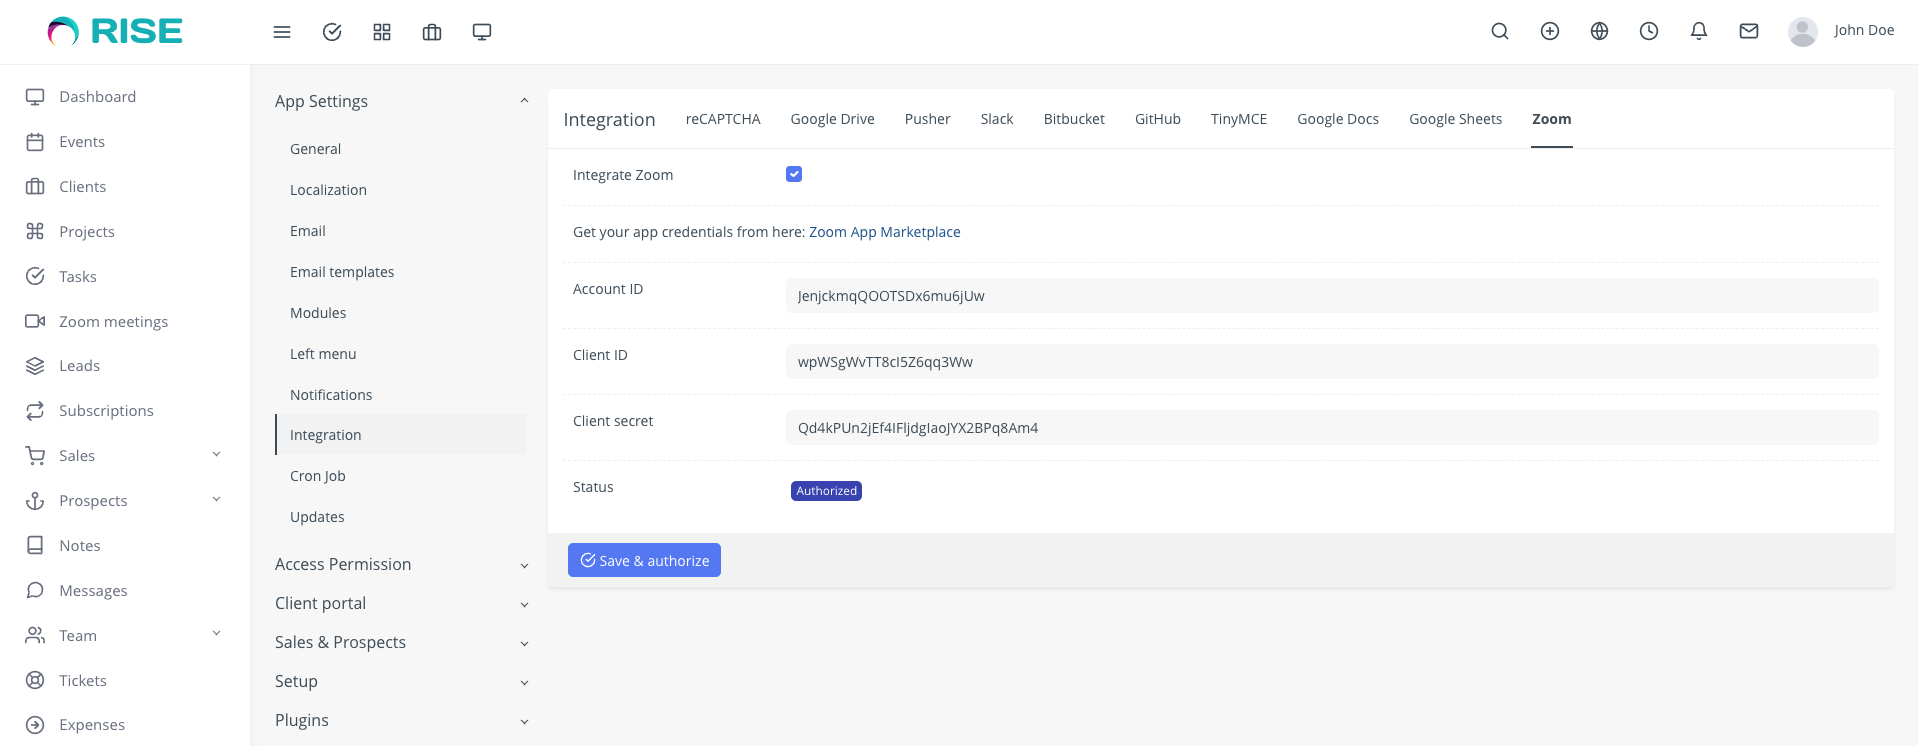Uncheck the Integrate Zoom checkbox
This screenshot has height=746, width=1918.
[x=794, y=174]
